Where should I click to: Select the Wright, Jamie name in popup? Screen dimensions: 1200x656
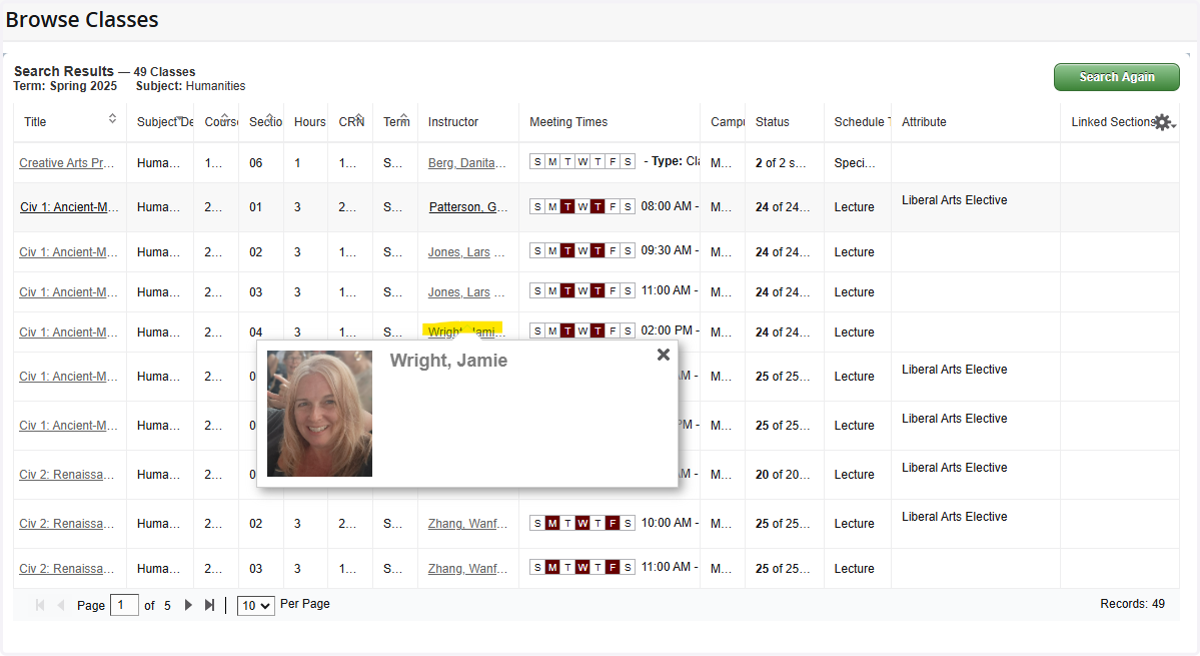pos(448,361)
